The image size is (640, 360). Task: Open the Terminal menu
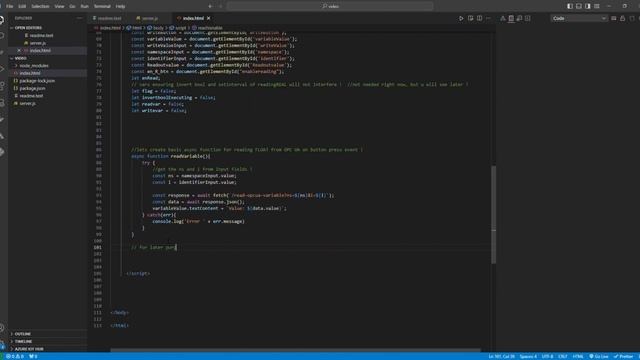[x=102, y=6]
